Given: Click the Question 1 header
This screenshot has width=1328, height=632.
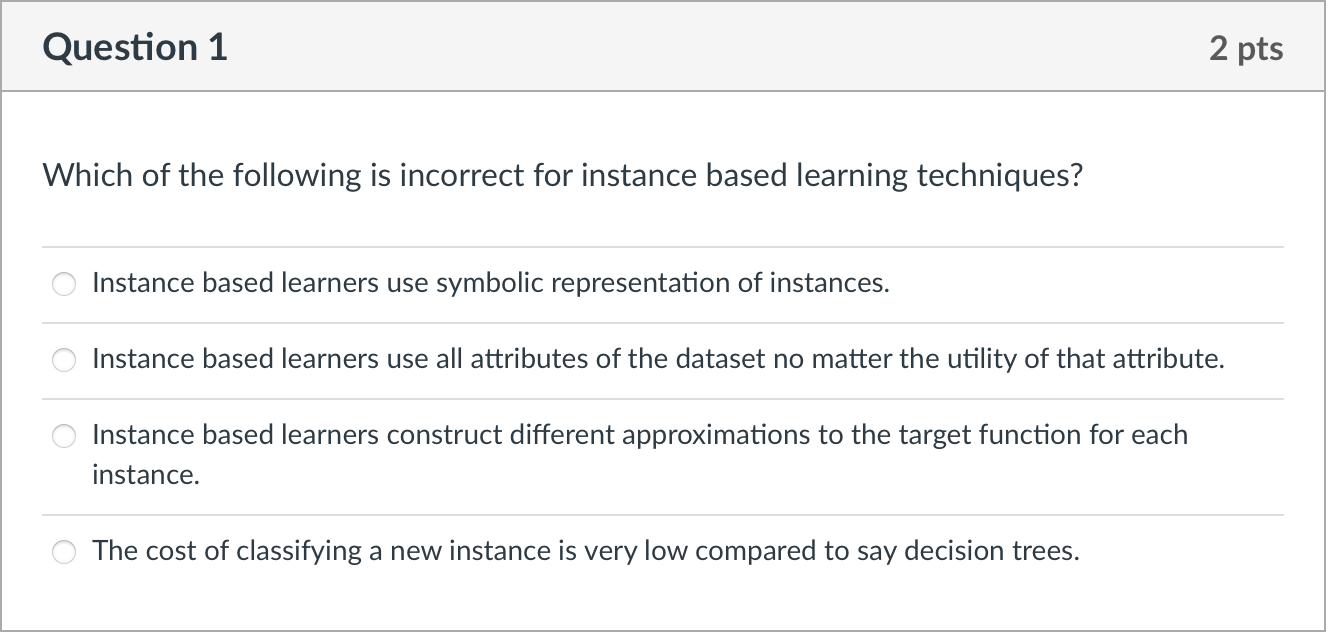Looking at the screenshot, I should pyautogui.click(x=135, y=46).
